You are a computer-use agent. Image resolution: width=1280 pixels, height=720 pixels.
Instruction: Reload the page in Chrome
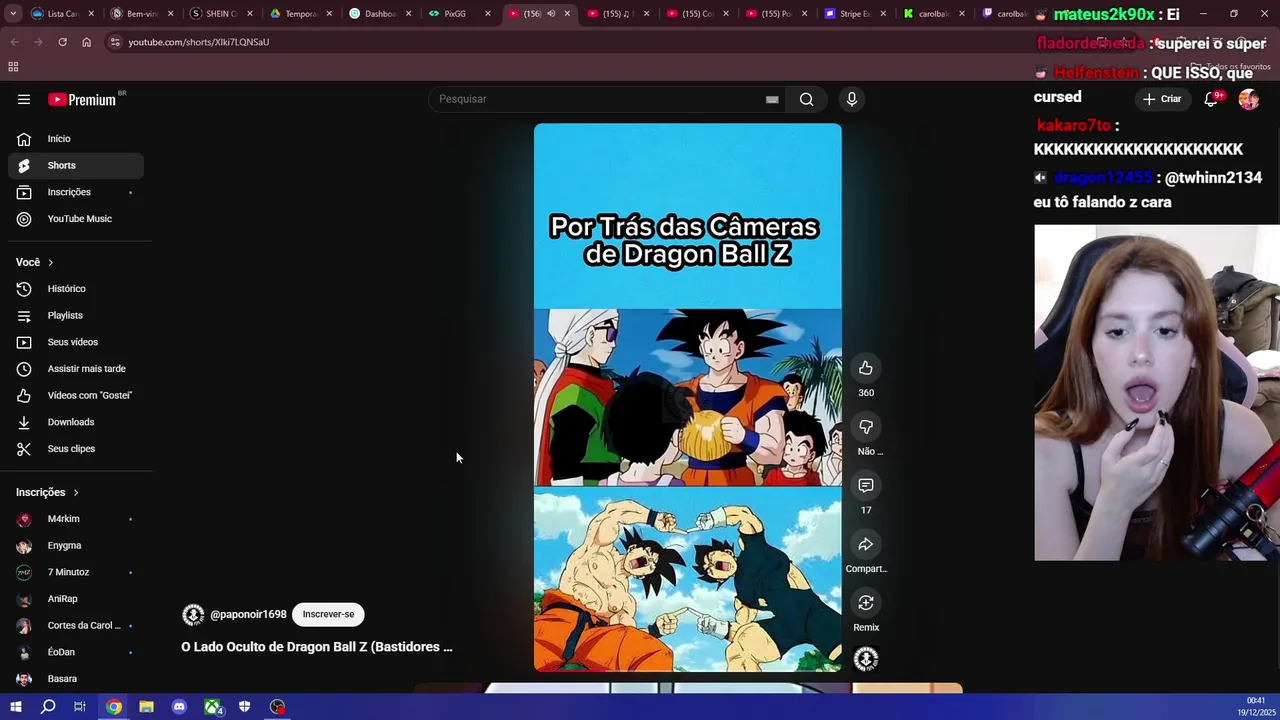click(62, 42)
